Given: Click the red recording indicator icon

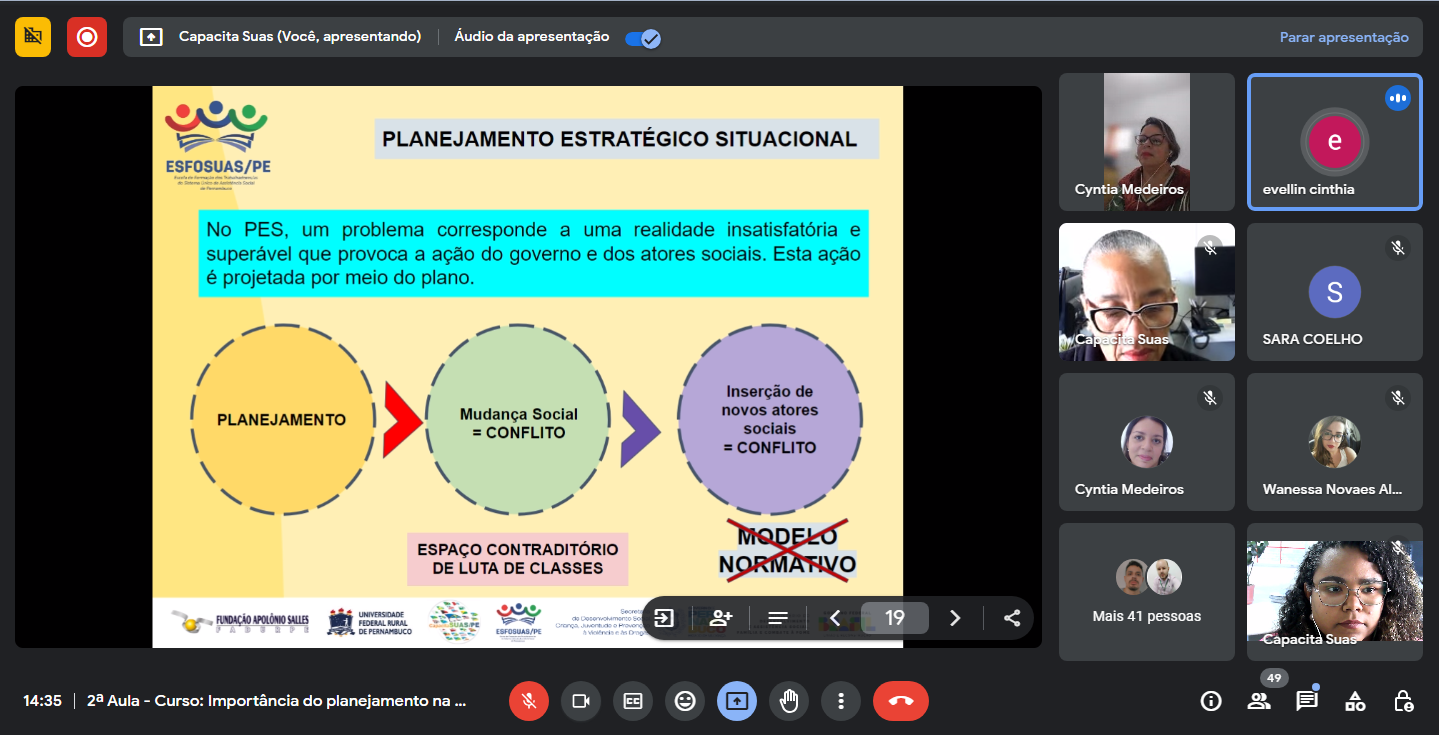Looking at the screenshot, I should (x=87, y=37).
